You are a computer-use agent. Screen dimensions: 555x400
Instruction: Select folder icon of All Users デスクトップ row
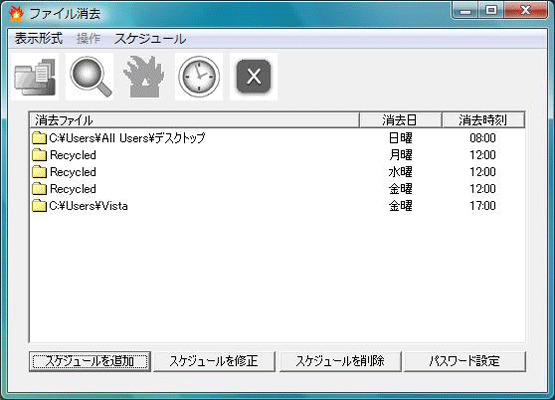pyautogui.click(x=39, y=138)
